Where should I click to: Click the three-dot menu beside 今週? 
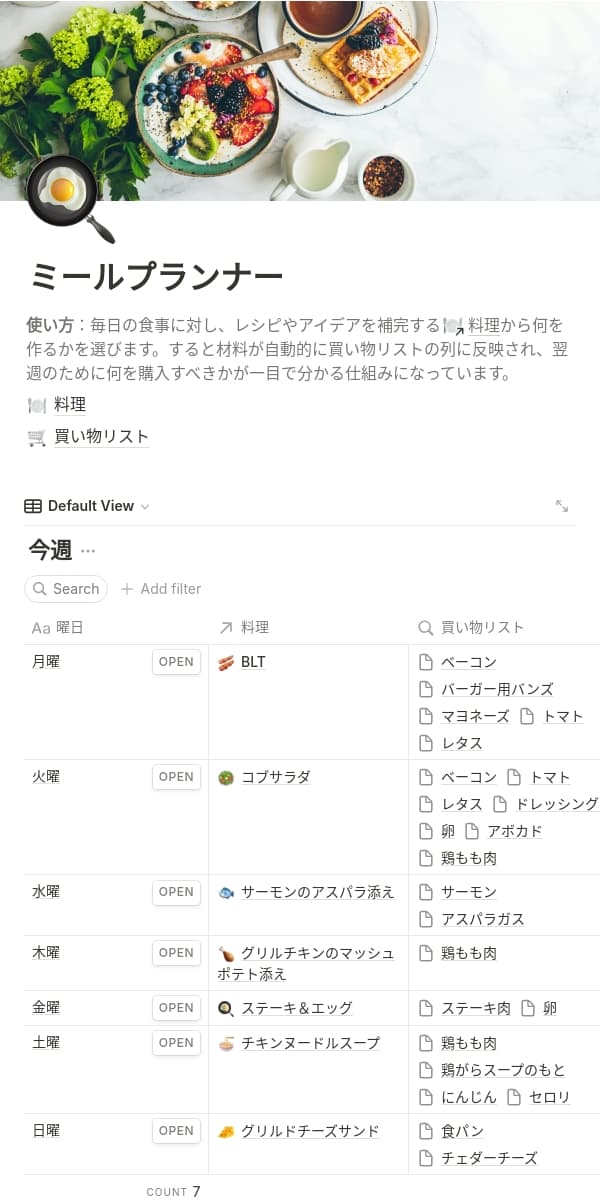coord(88,551)
